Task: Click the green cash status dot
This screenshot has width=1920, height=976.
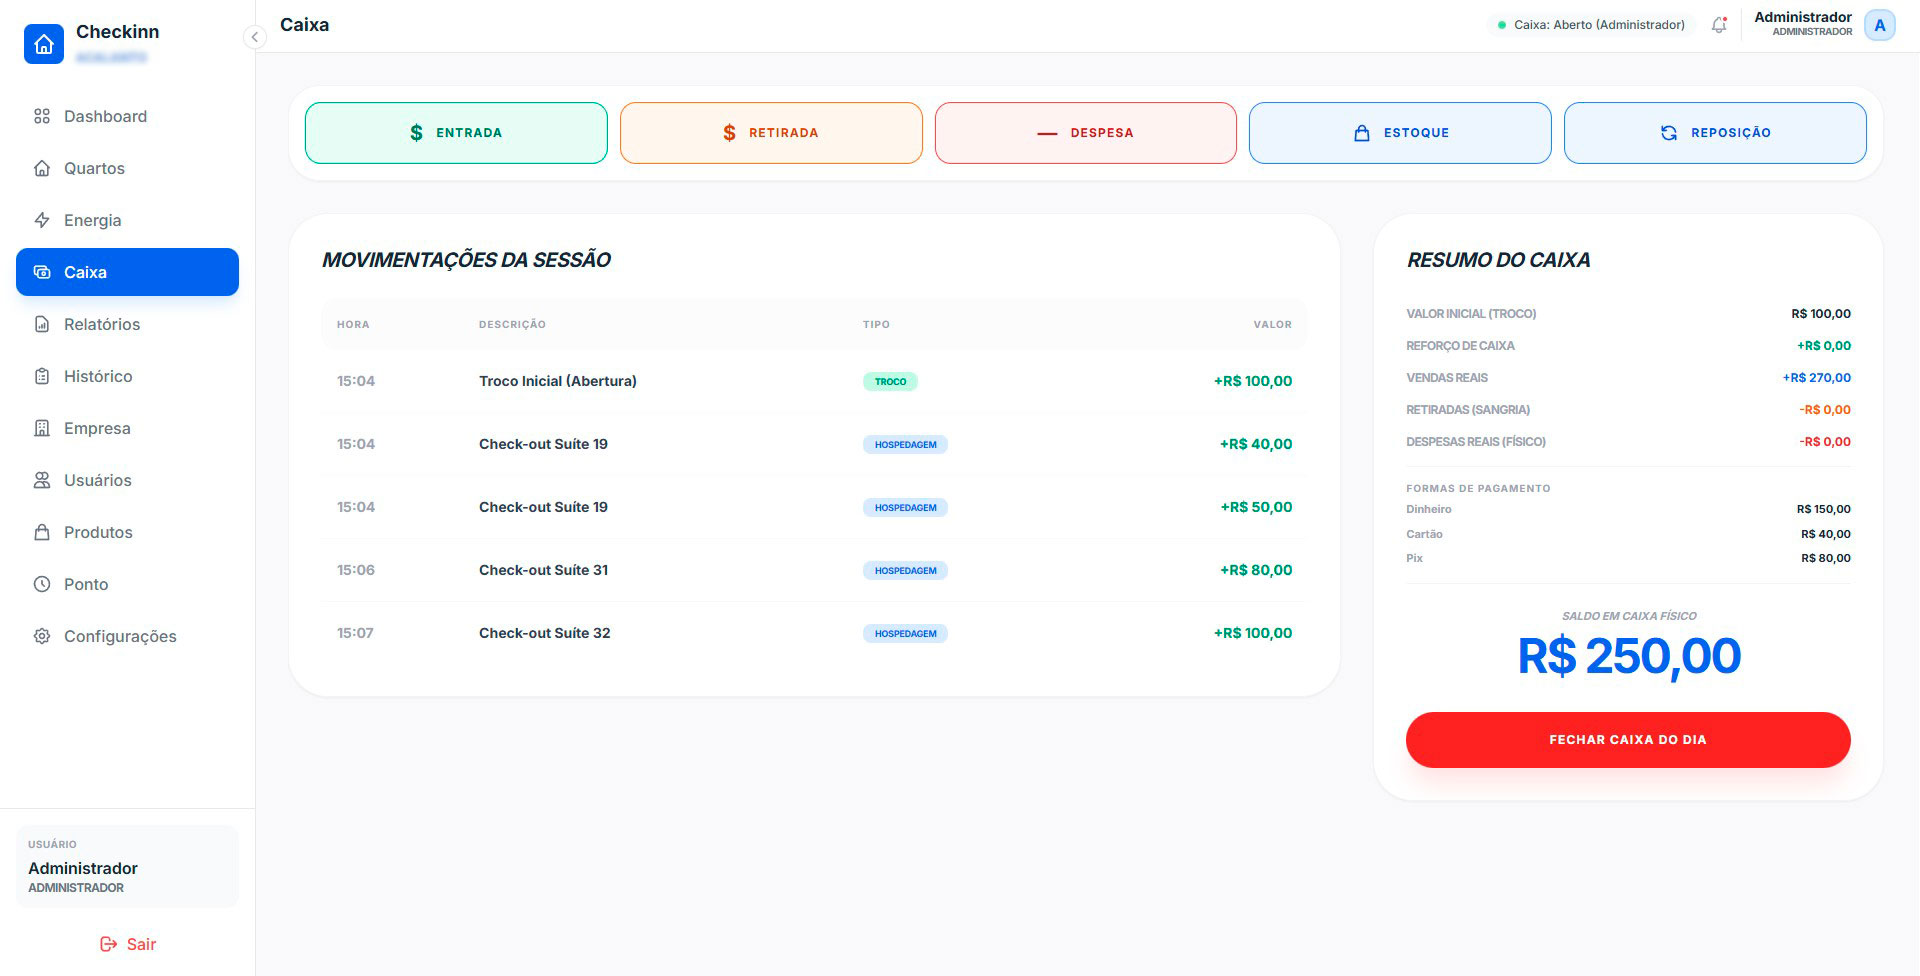Action: (1502, 25)
